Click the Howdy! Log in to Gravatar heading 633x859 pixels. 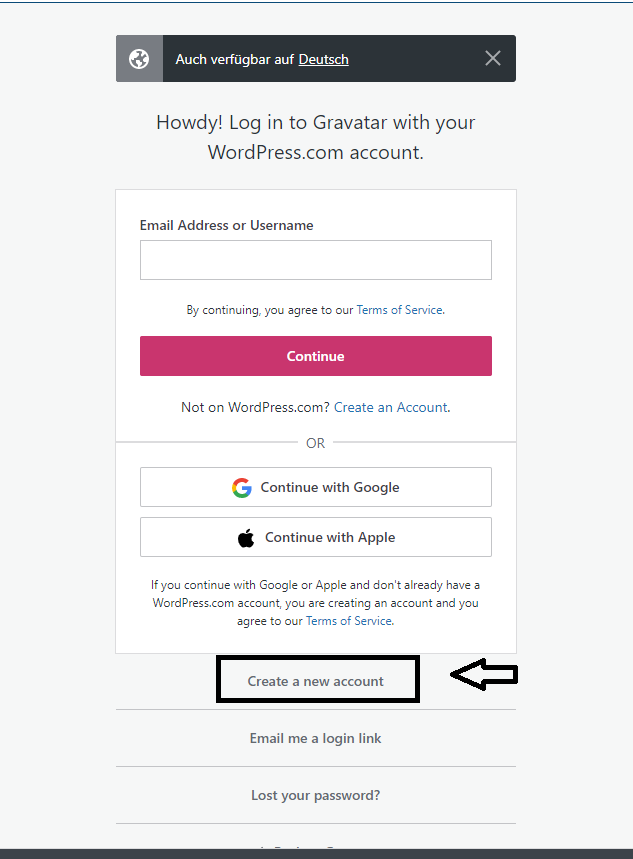pyautogui.click(x=315, y=137)
